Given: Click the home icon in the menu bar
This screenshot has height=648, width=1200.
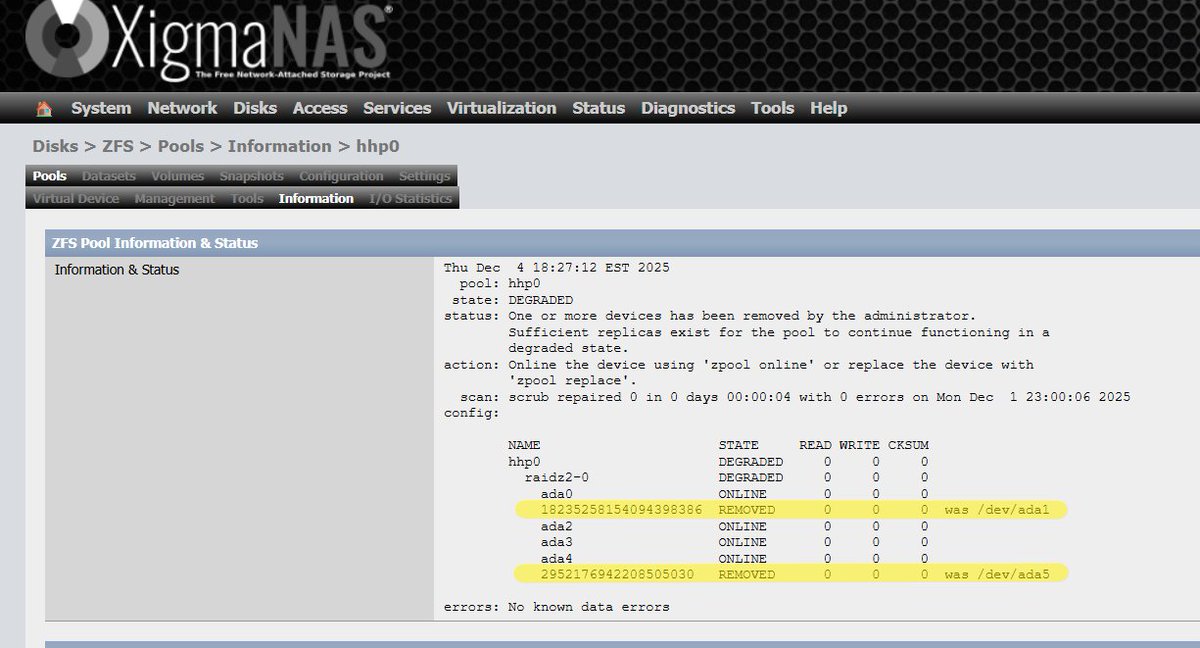Looking at the screenshot, I should [43, 108].
